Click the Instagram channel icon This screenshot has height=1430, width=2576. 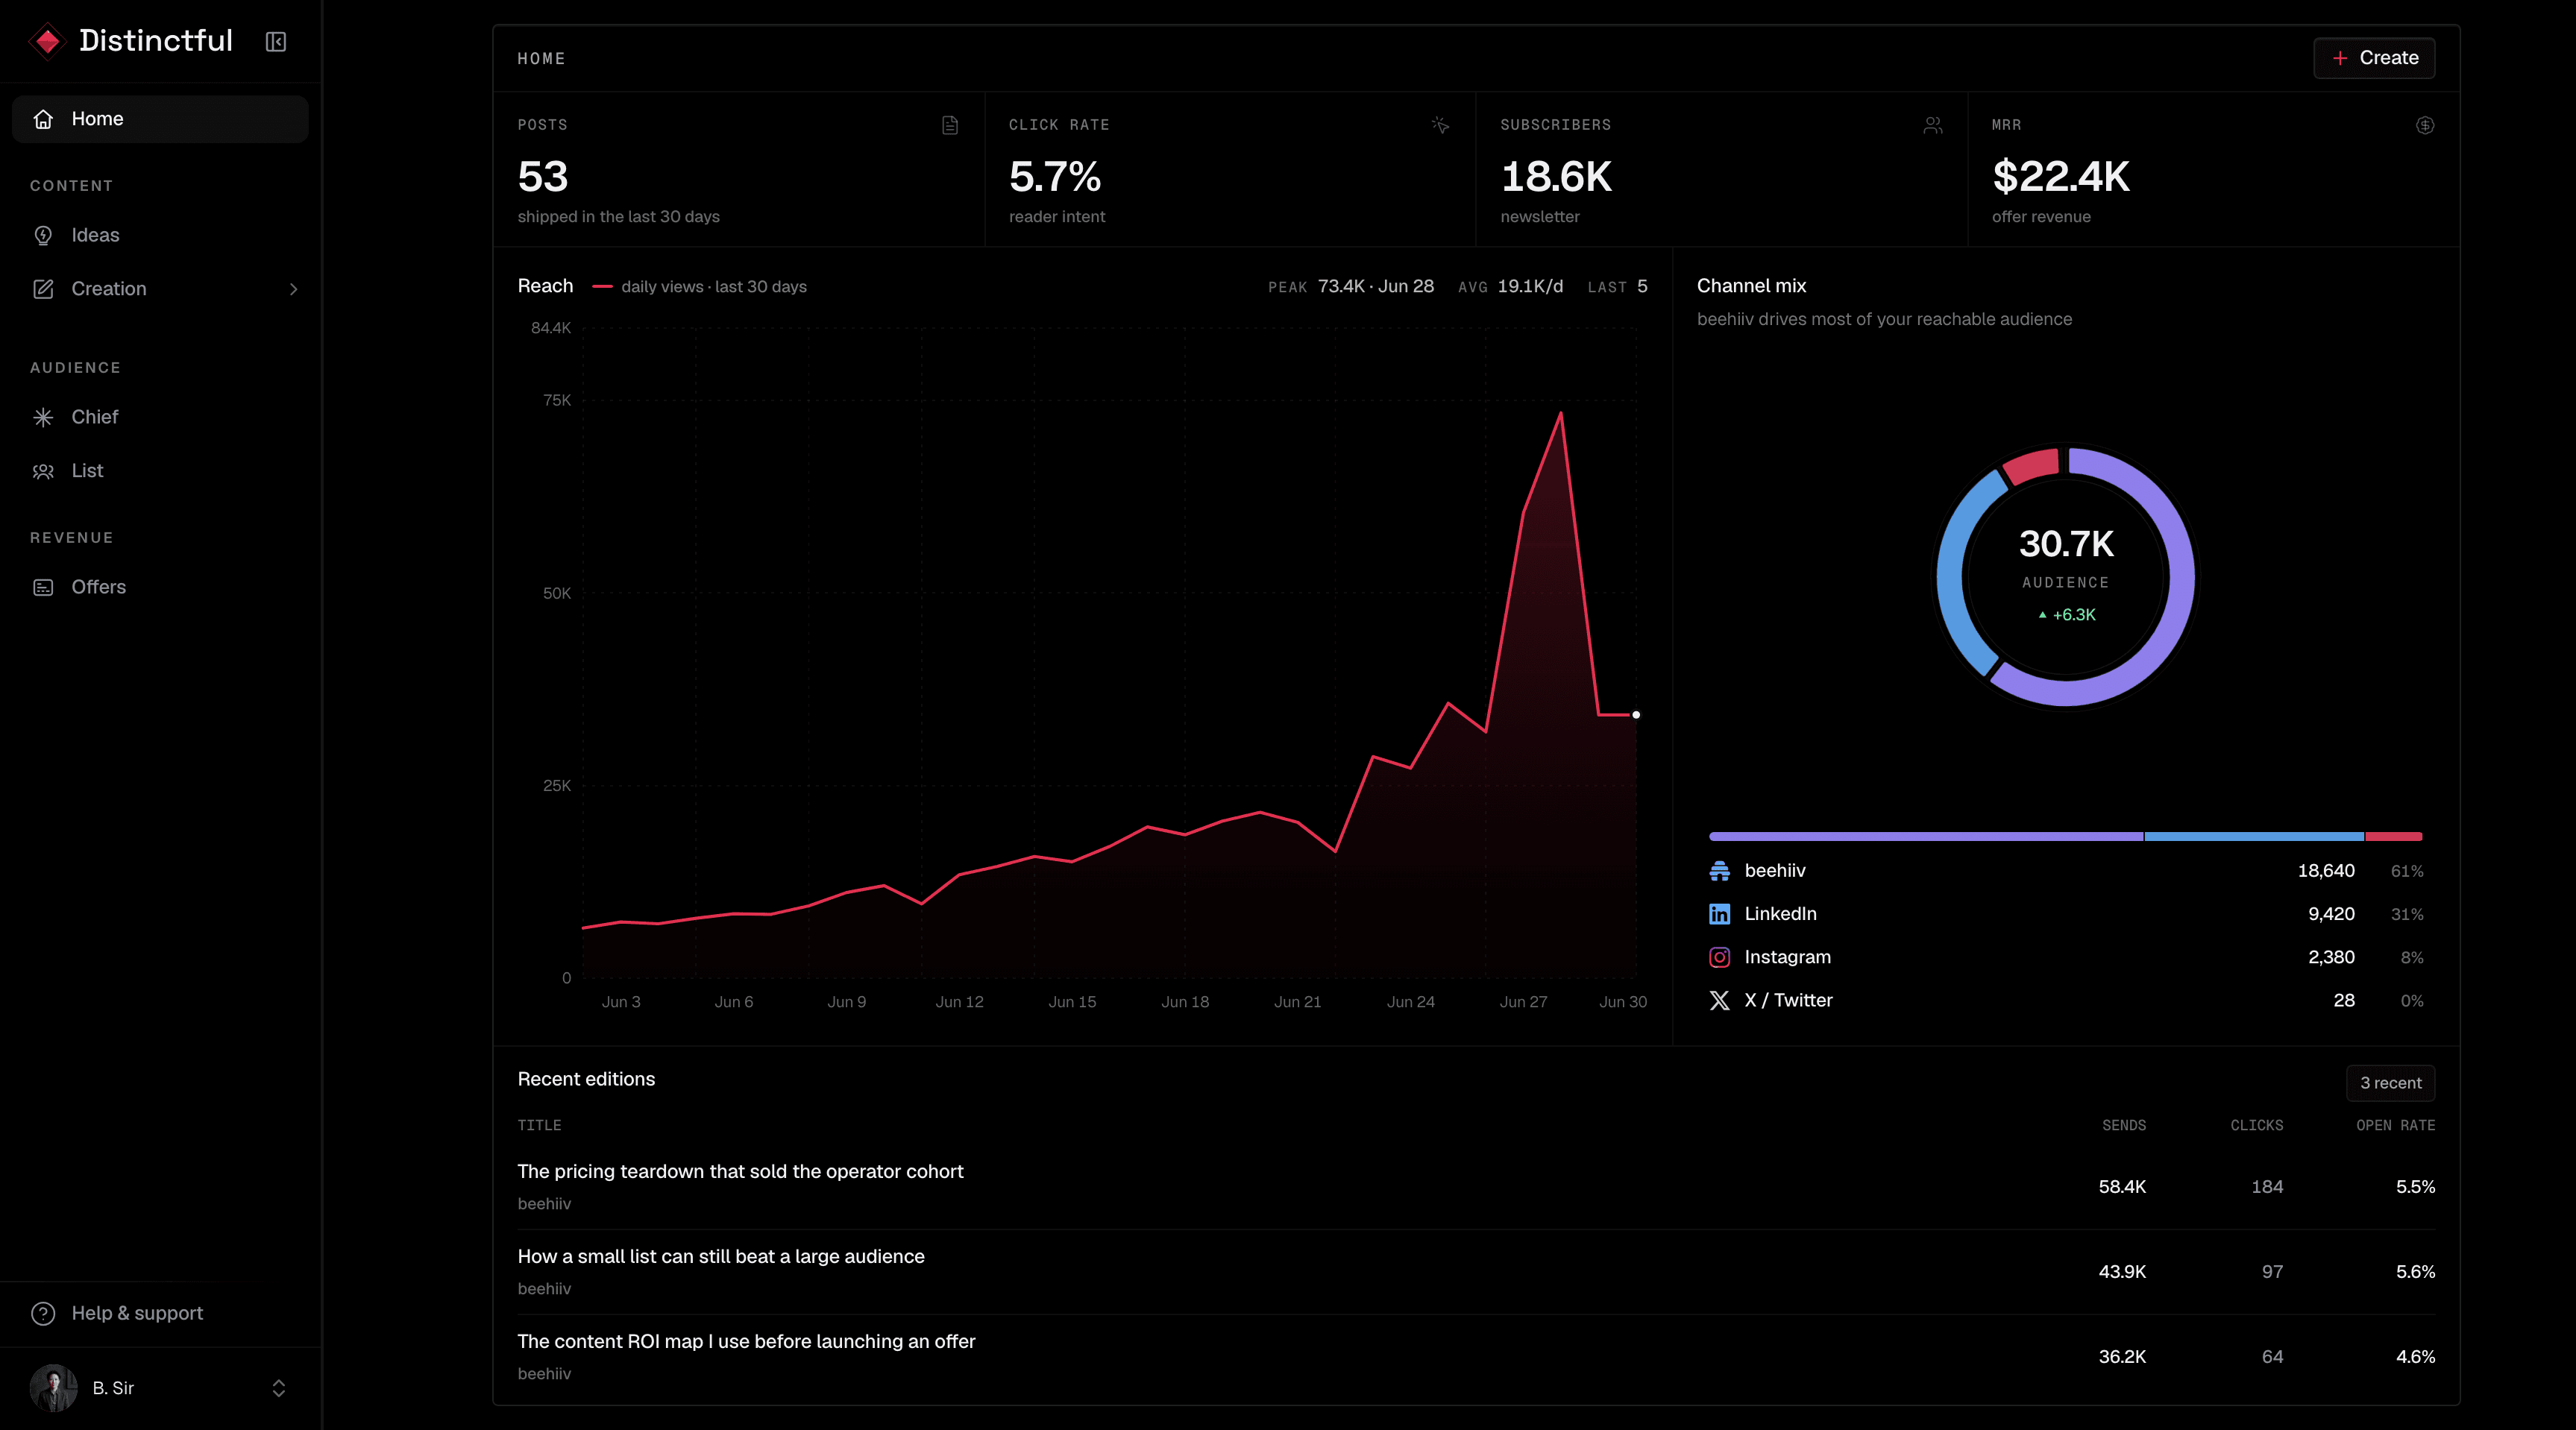point(1720,957)
